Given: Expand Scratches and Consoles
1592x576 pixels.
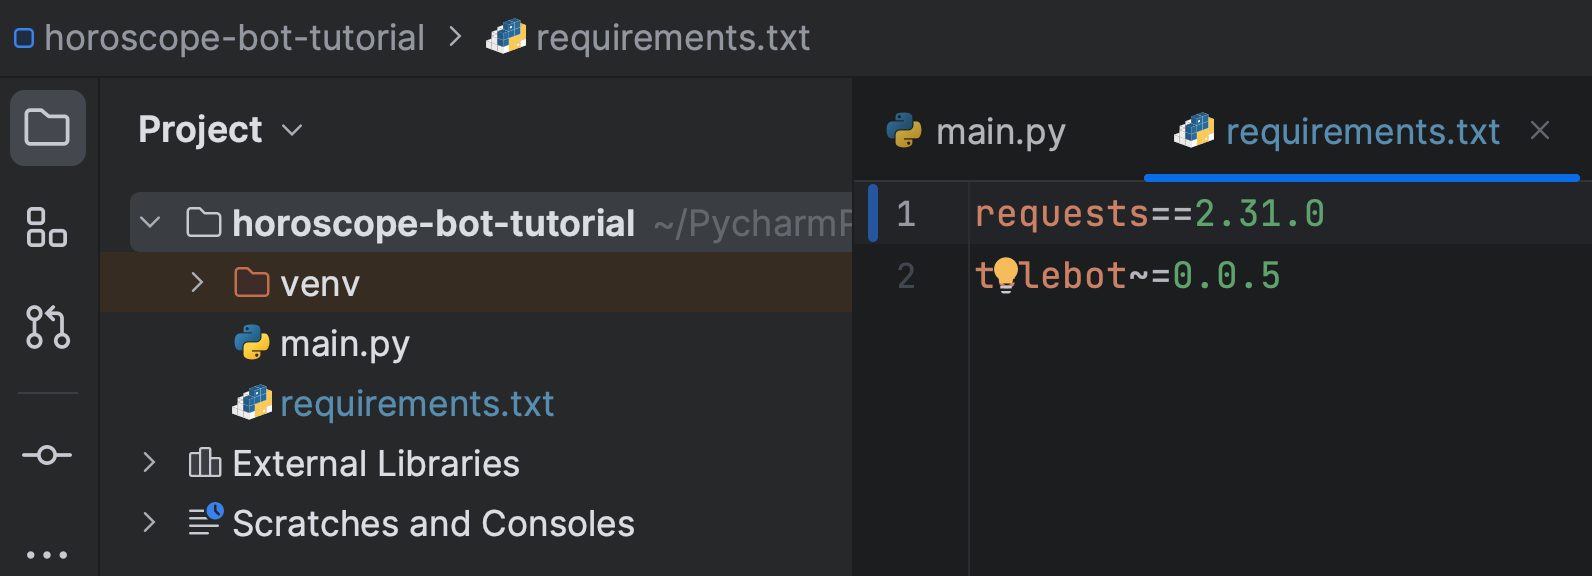Looking at the screenshot, I should [x=148, y=522].
